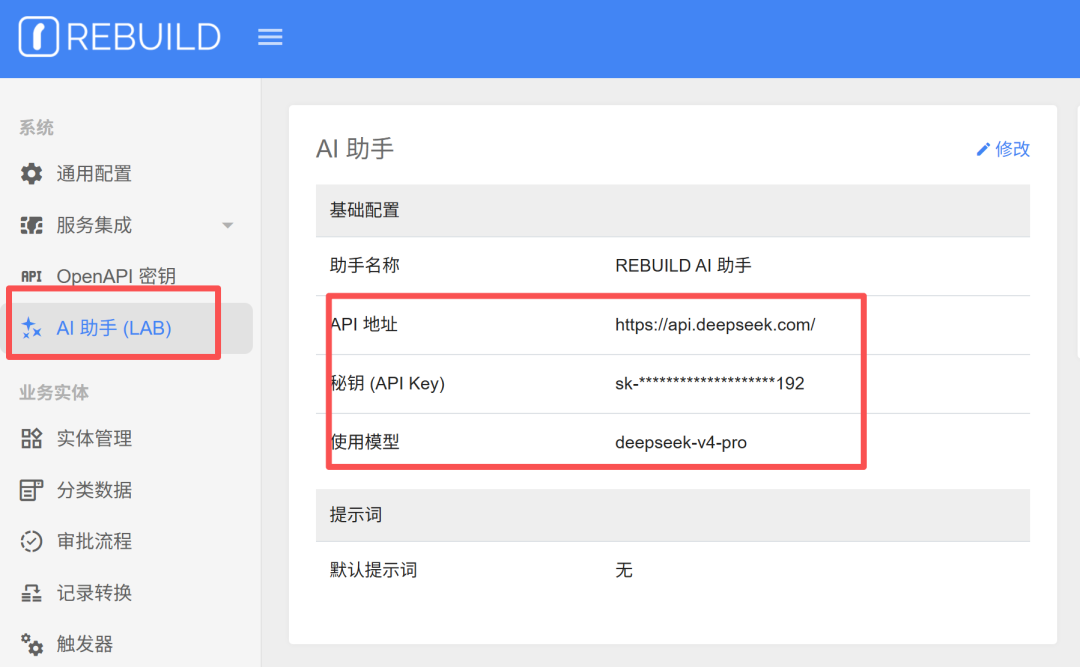Screen dimensions: 1080x667
Task: Click the model value deepseek-v4-pro
Action: (x=681, y=442)
